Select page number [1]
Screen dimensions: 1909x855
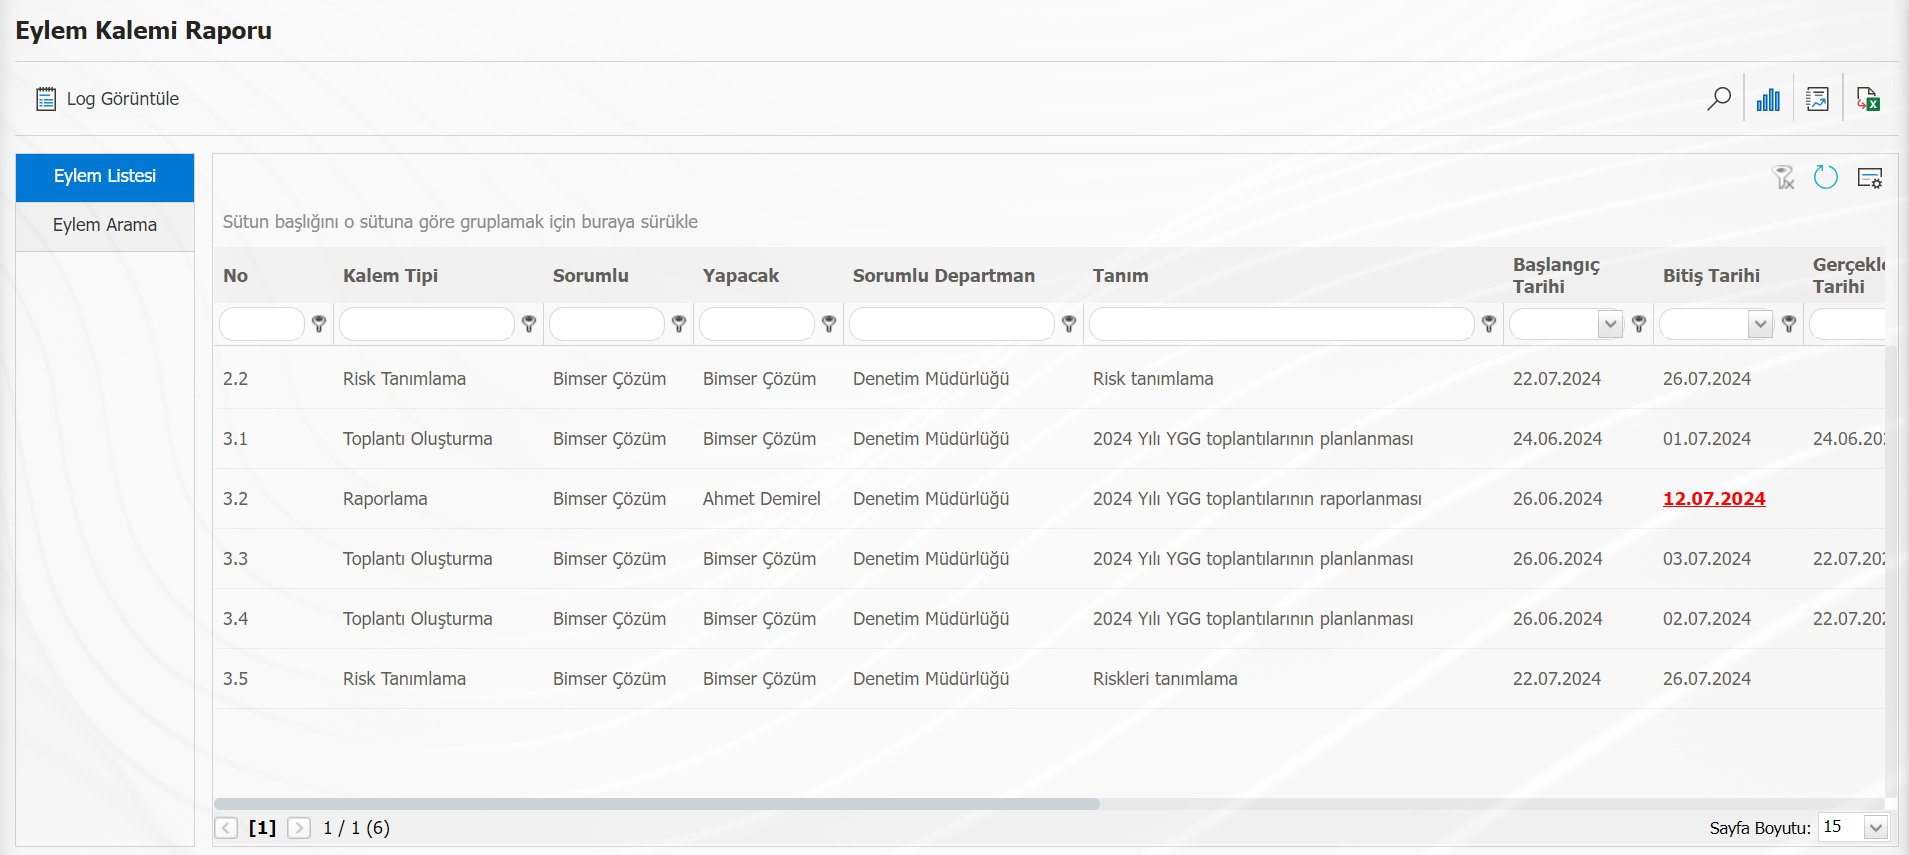tap(262, 828)
